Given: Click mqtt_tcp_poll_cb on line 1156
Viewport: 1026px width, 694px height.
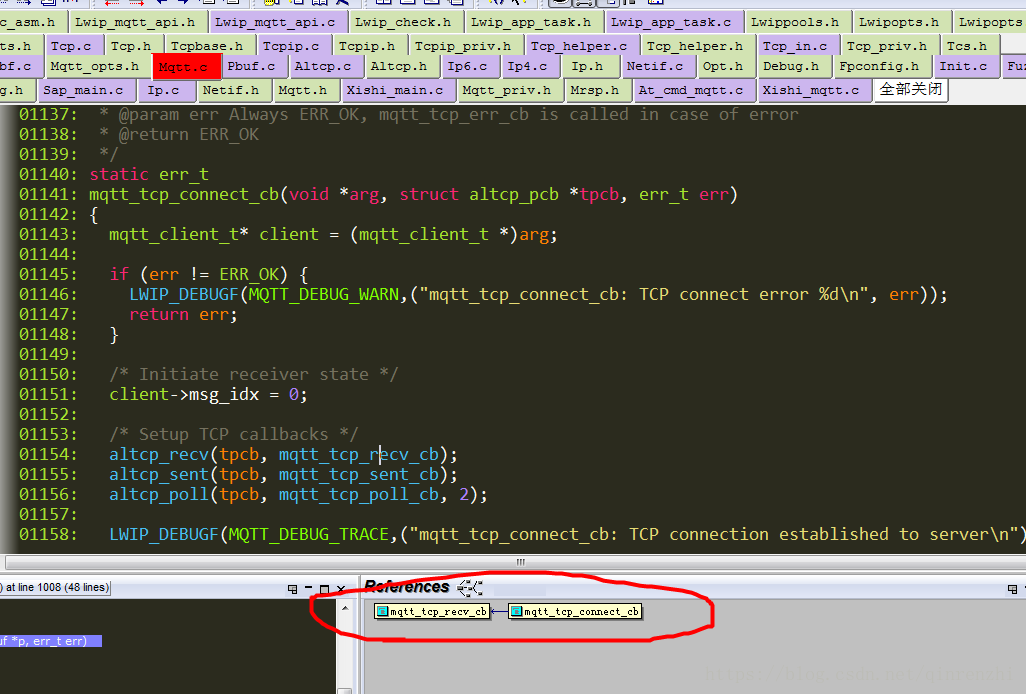Looking at the screenshot, I should click(x=358, y=495).
